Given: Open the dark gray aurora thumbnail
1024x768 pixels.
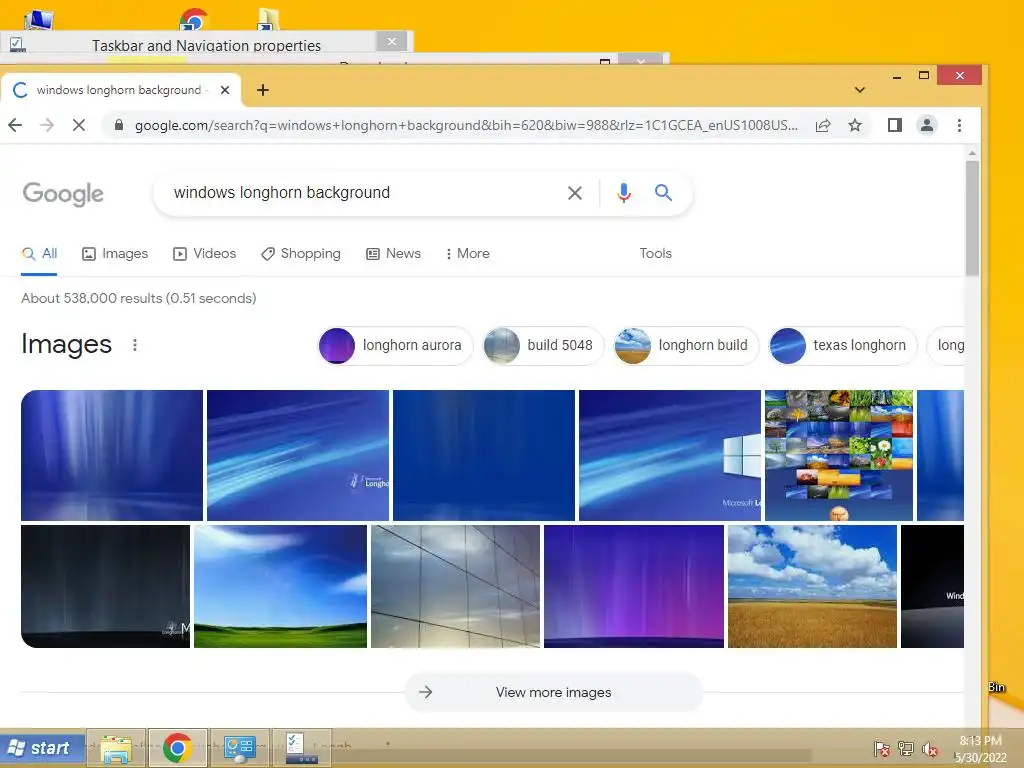Looking at the screenshot, I should pyautogui.click(x=105, y=586).
